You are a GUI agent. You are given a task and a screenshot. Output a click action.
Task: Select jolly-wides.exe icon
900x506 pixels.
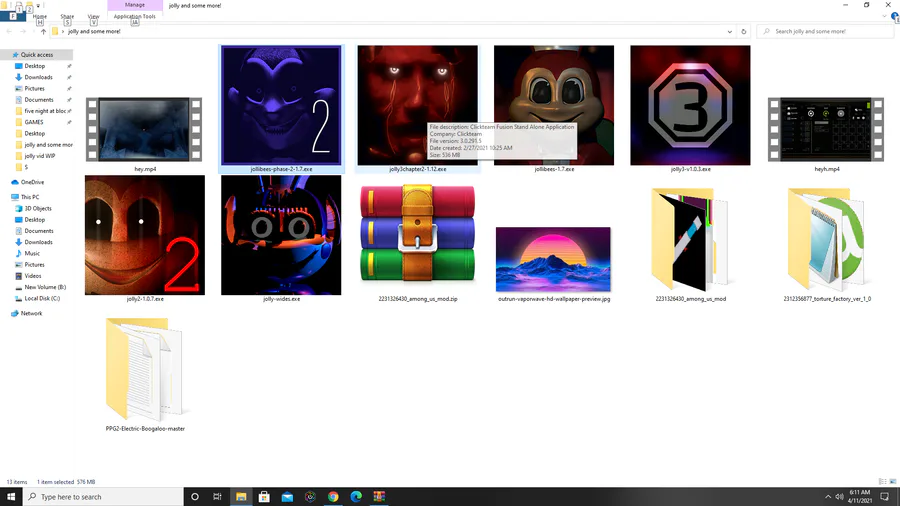tap(281, 235)
